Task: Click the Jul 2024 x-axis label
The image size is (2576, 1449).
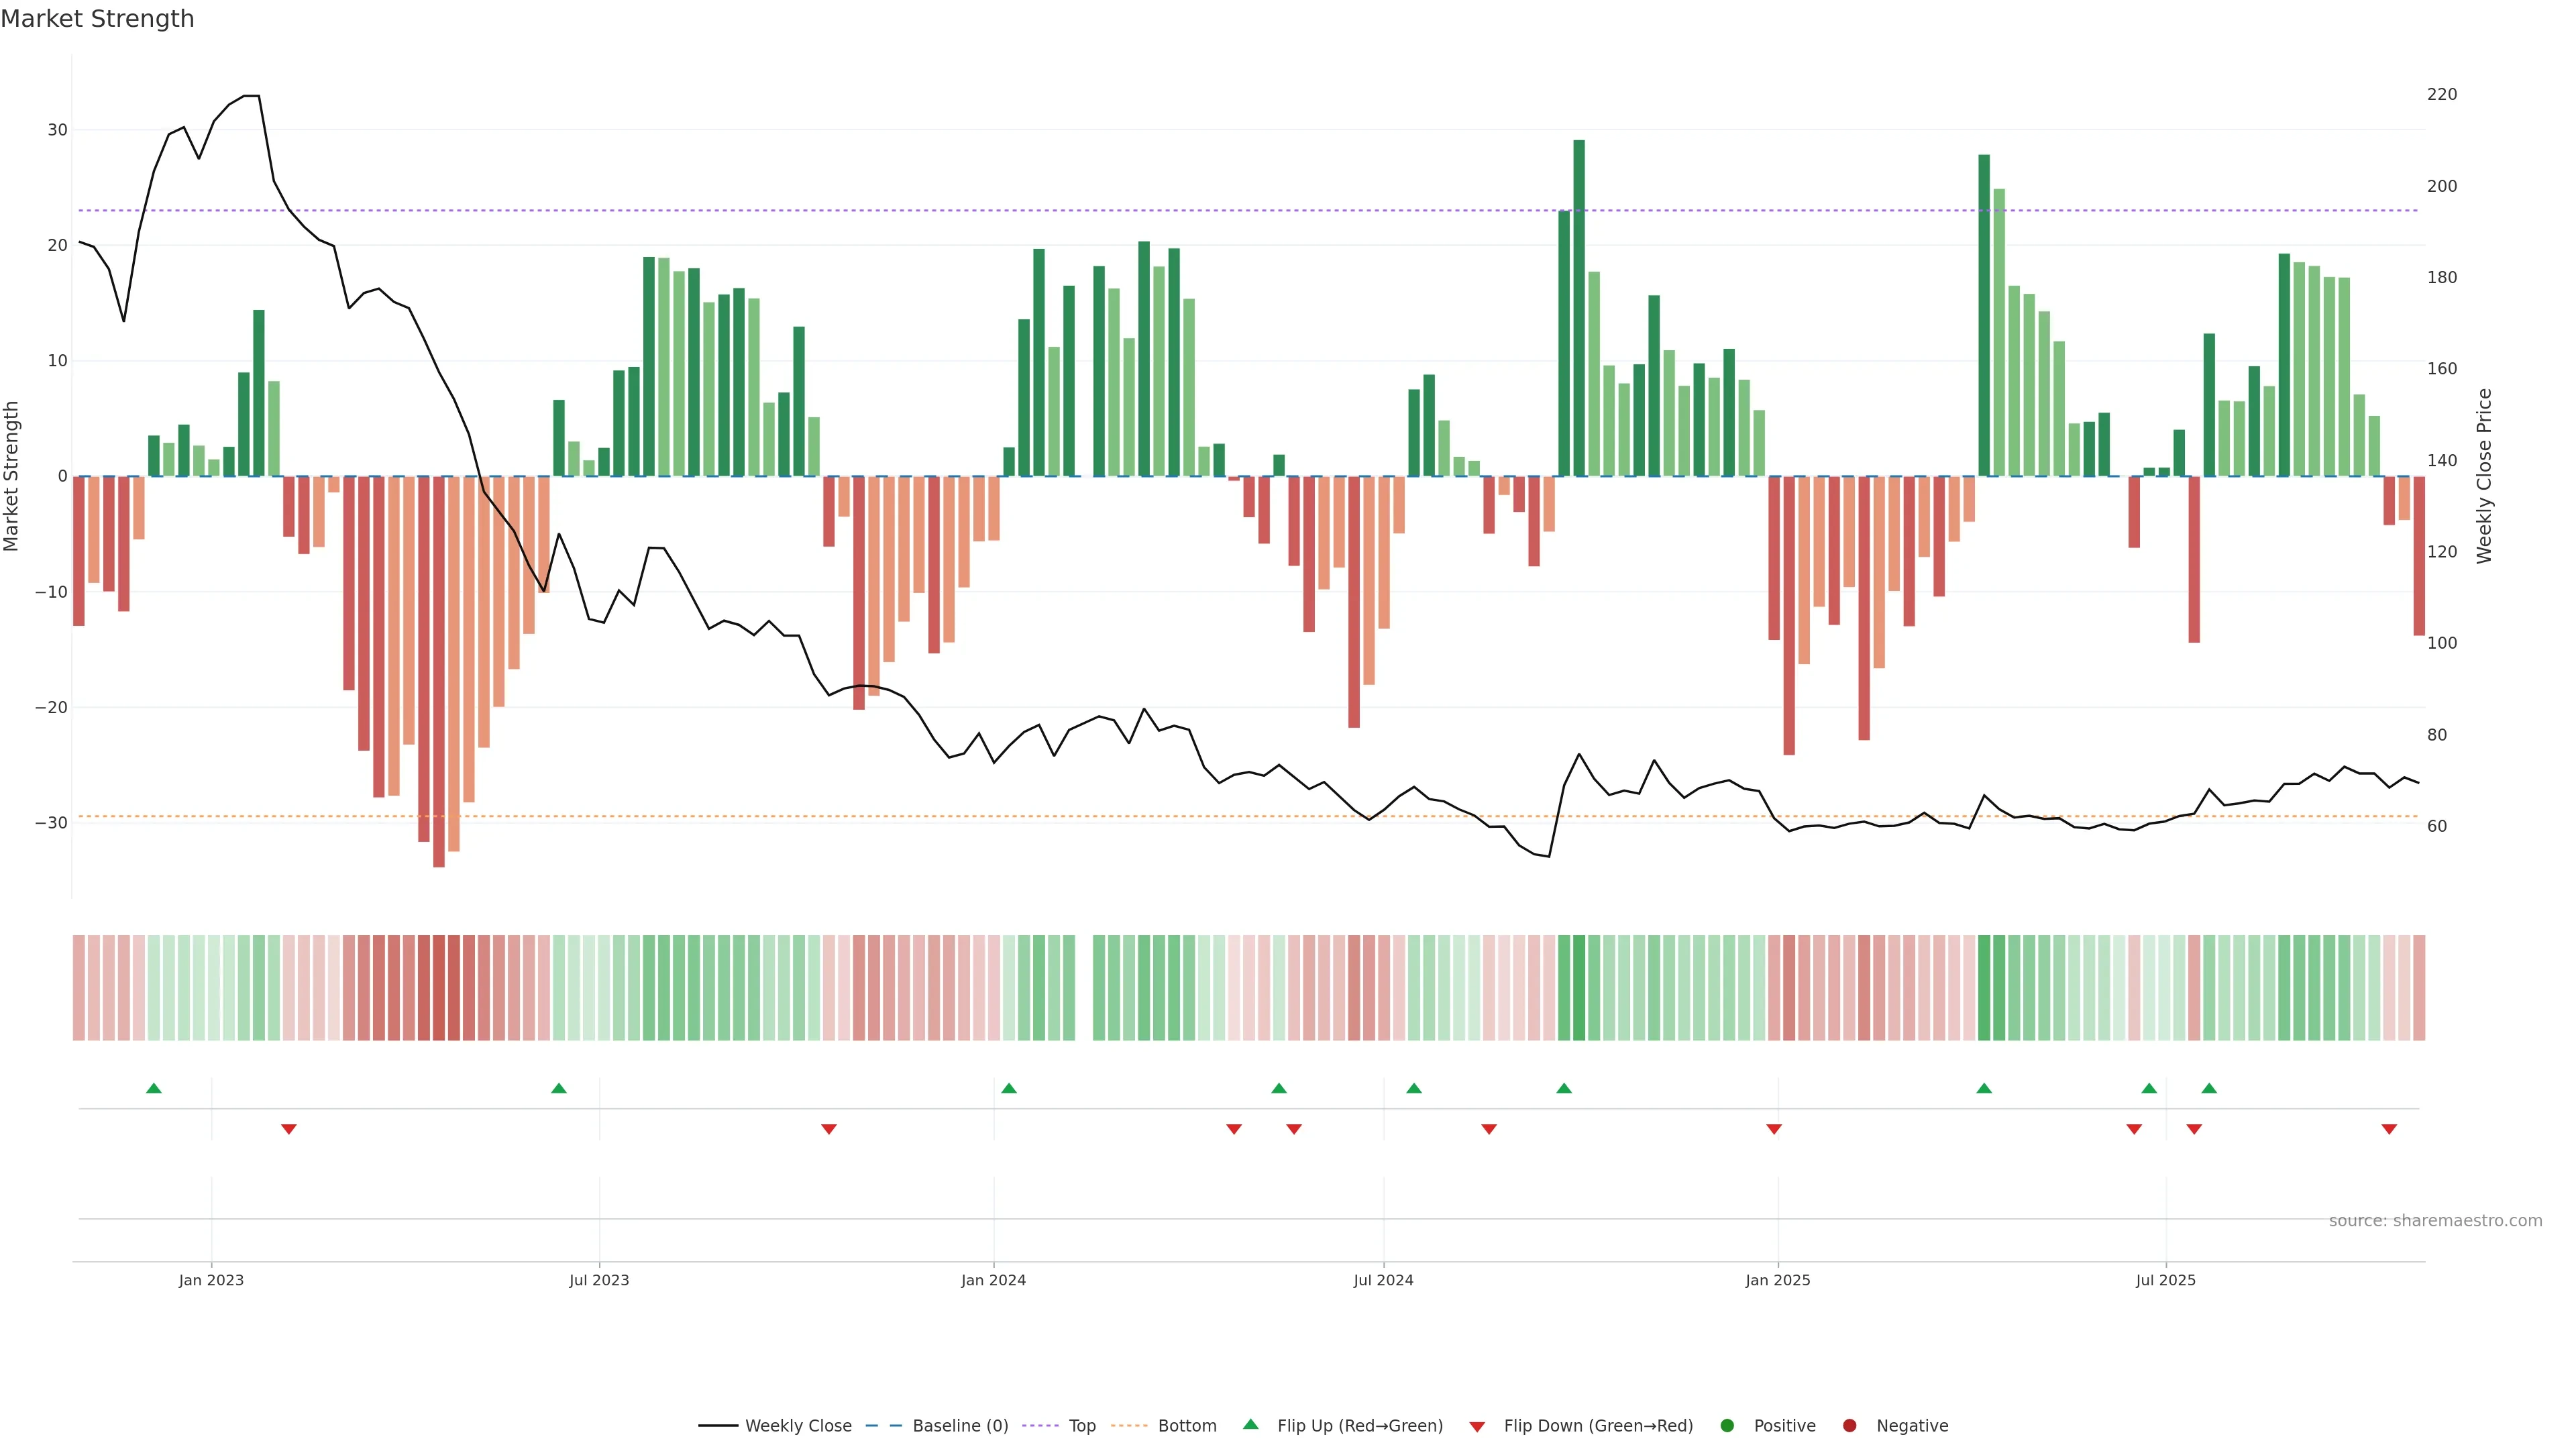Action: point(1383,1280)
